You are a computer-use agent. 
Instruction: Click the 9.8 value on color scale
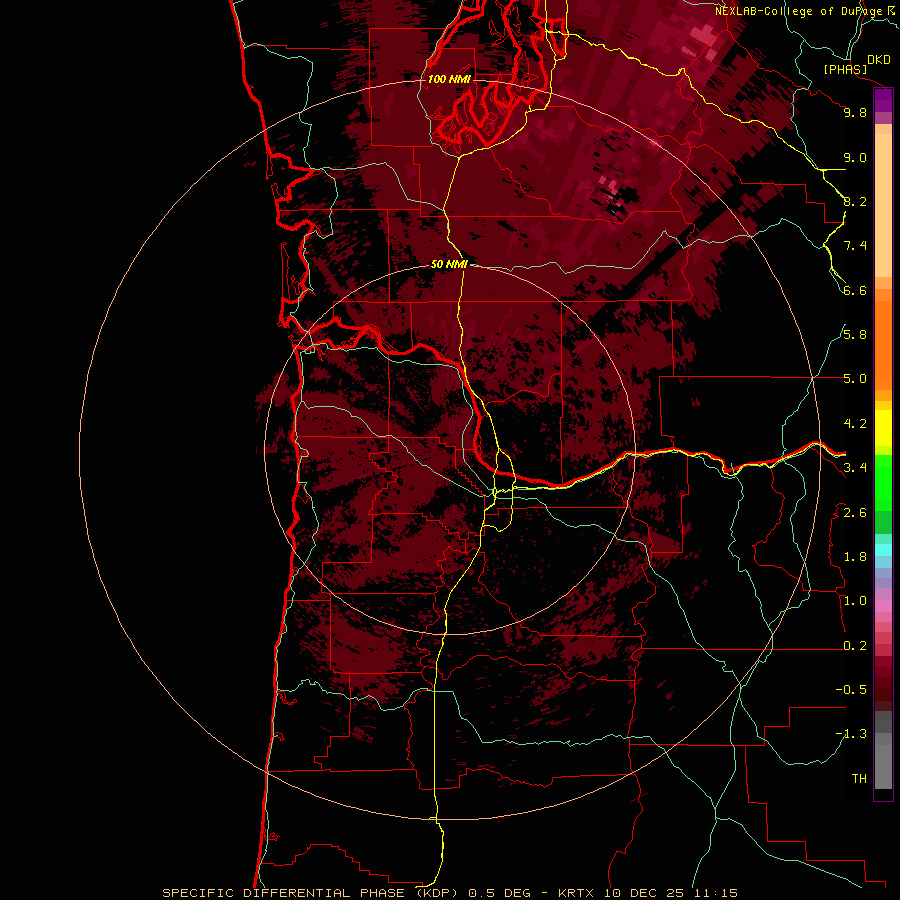855,112
